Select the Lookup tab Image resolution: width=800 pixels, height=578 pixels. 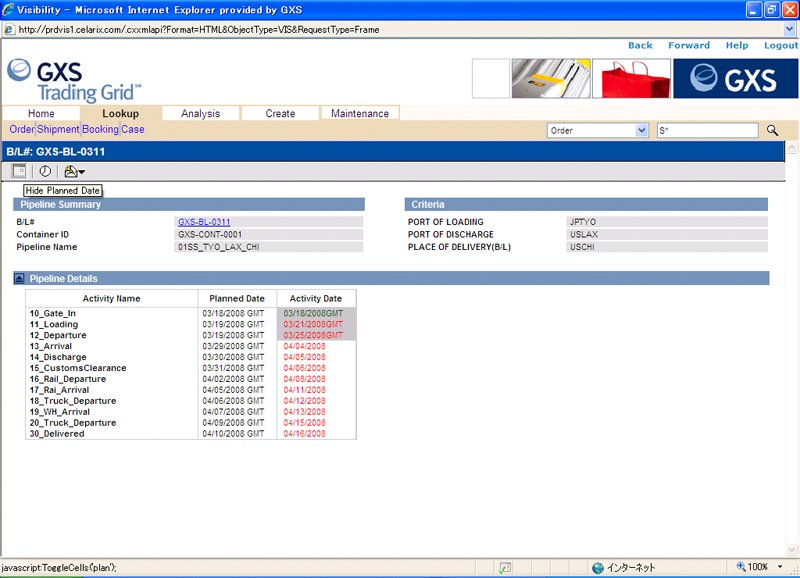(120, 113)
